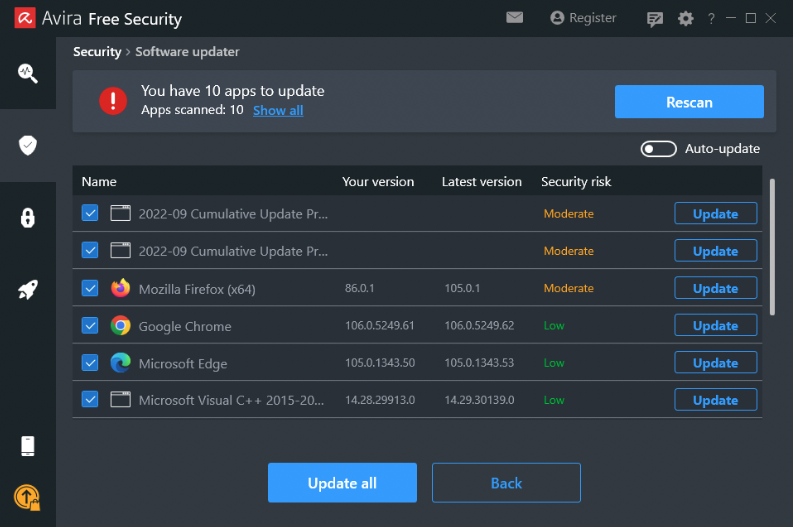The height and width of the screenshot is (527, 793).
Task: Click Security in the breadcrumb
Action: tap(97, 52)
